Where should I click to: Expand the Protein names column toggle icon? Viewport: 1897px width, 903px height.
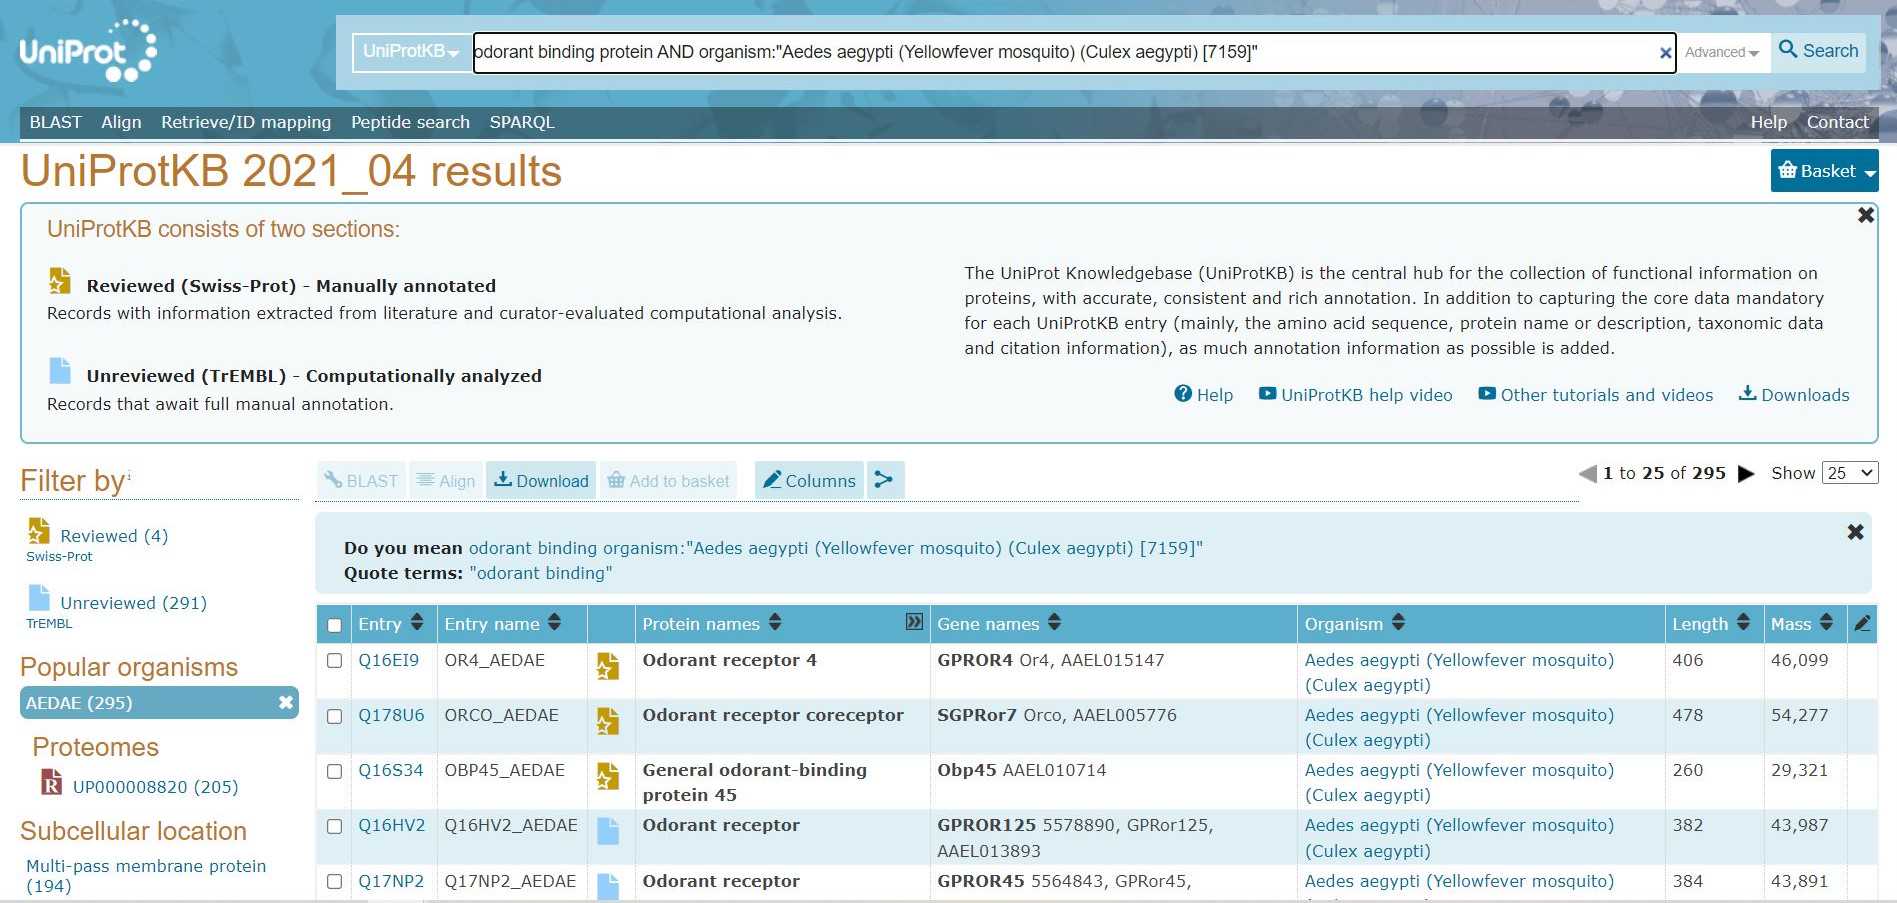point(914,622)
